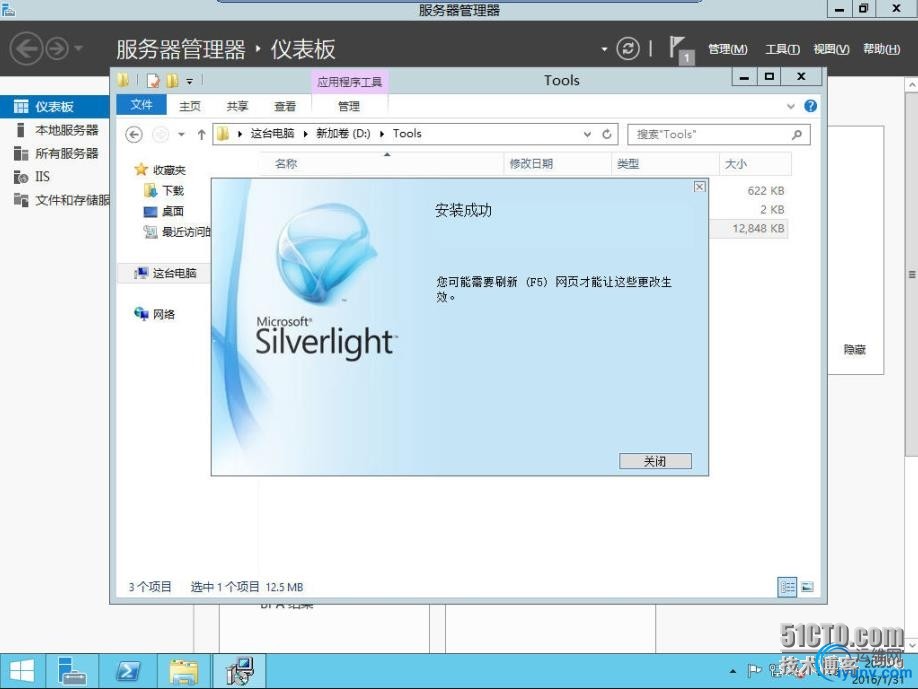Switch Explorer to details view icon
This screenshot has height=689, width=918.
(787, 587)
